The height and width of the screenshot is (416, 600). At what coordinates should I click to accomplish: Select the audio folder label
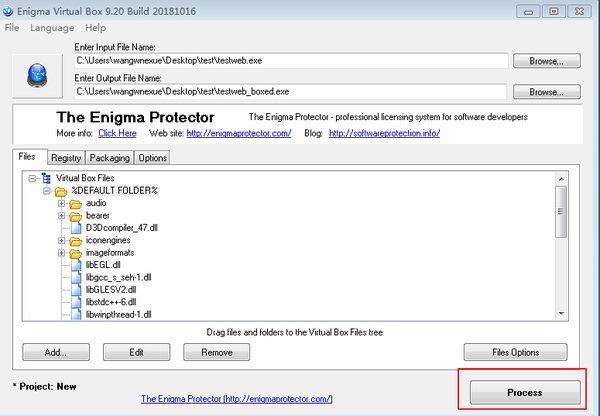[96, 203]
